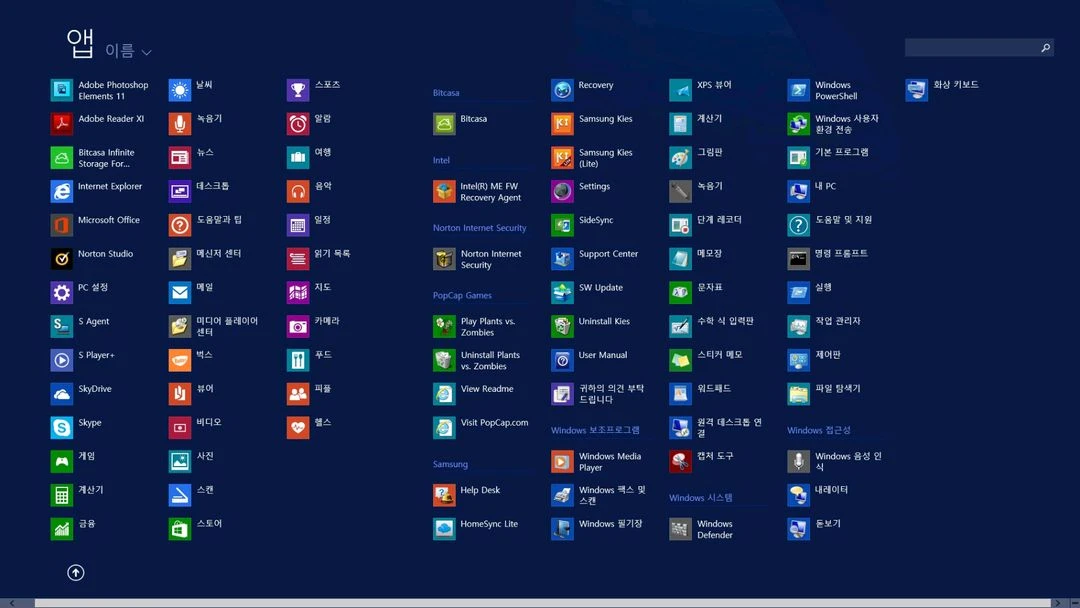The image size is (1080, 608).
Task: Open 금융 finance app icon
Action: tap(61, 529)
